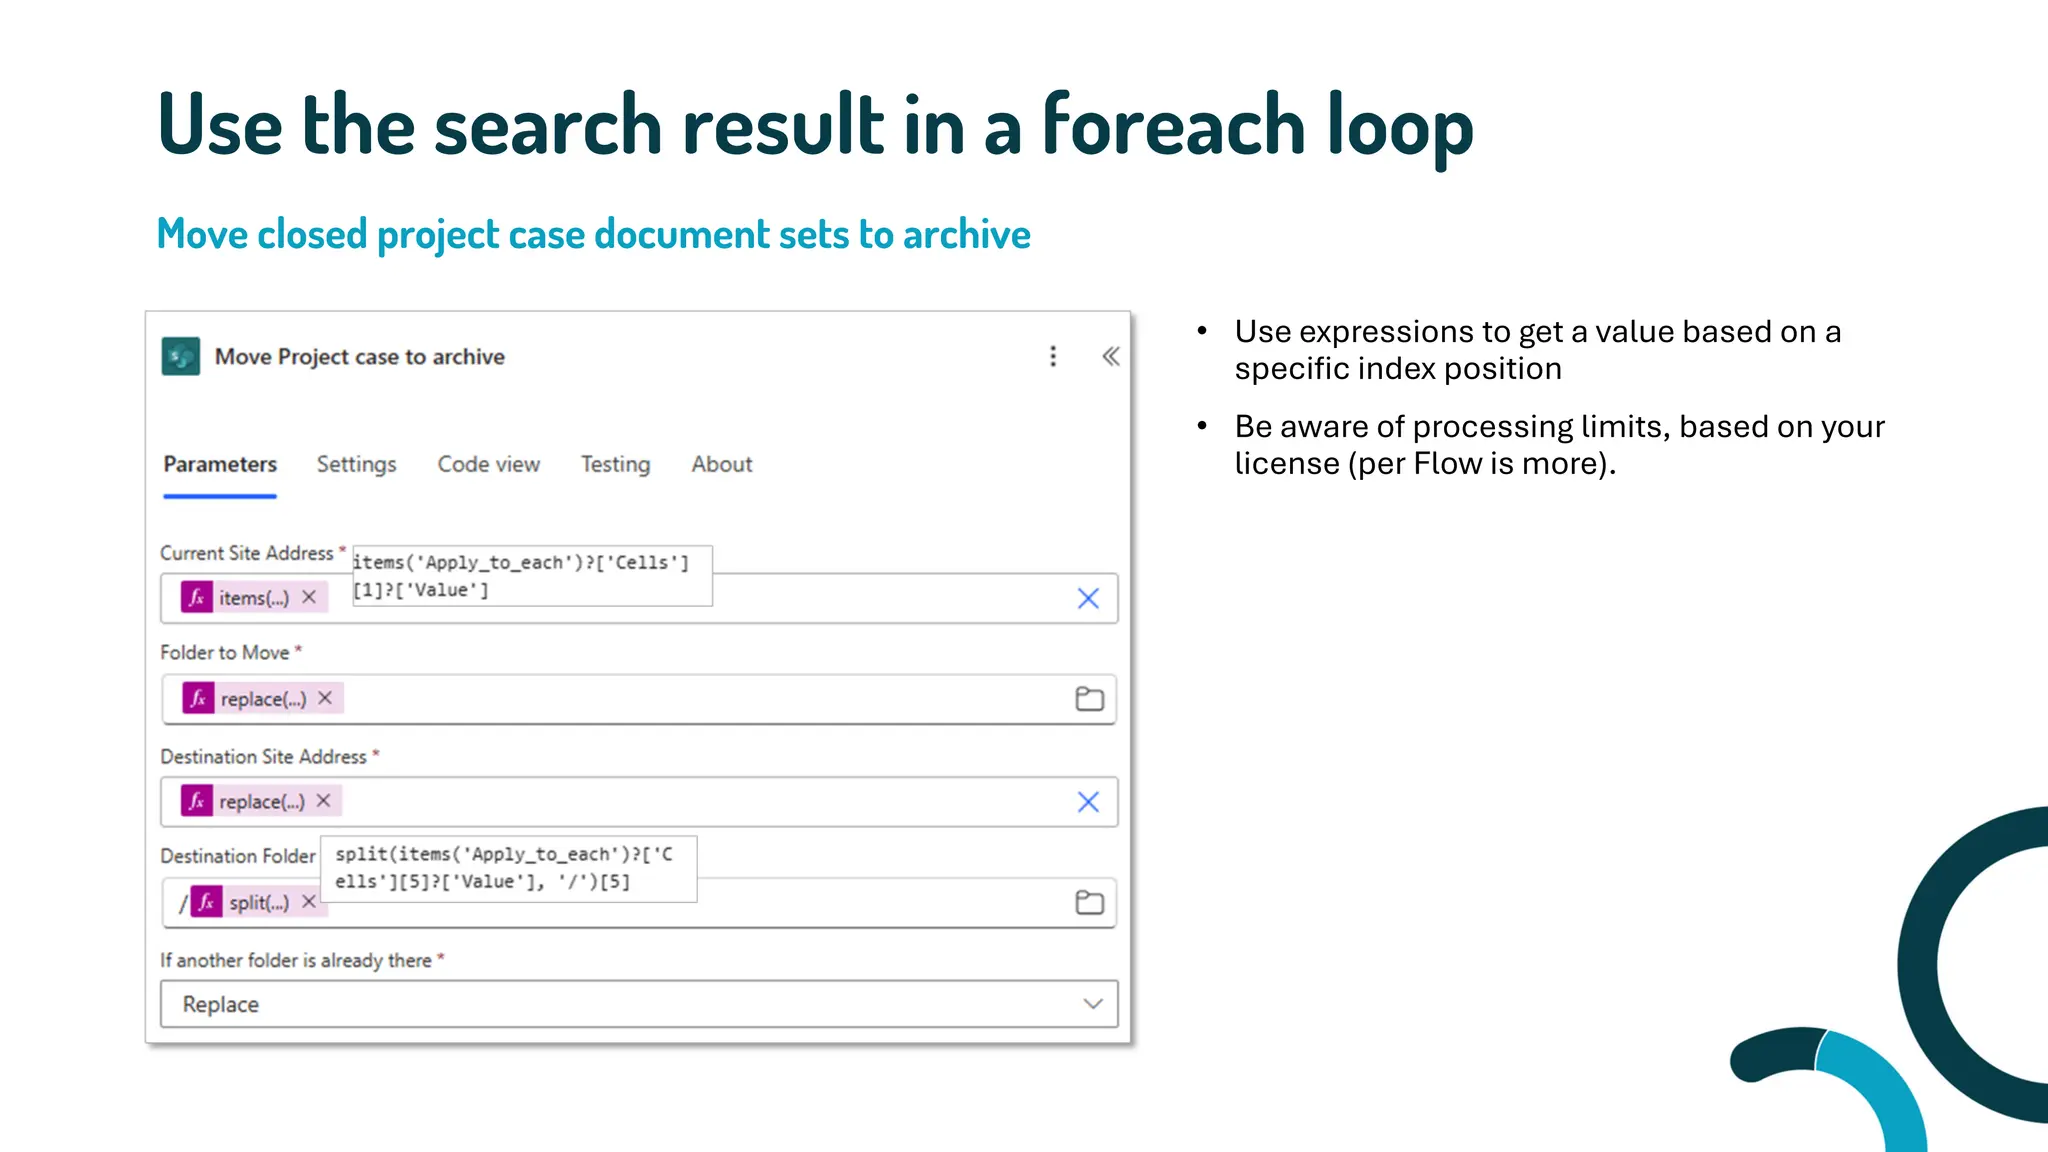
Task: Click fx icon in Folder to Move token
Action: click(198, 698)
